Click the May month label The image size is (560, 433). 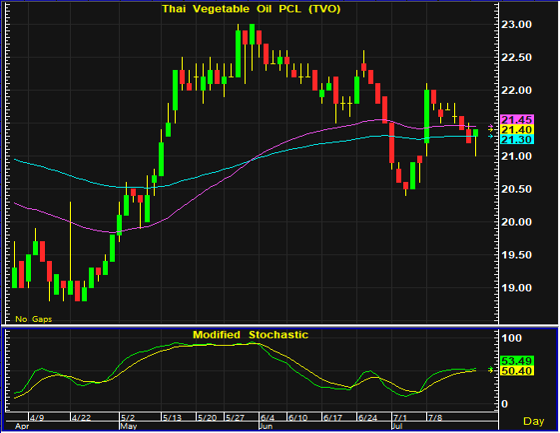pyautogui.click(x=129, y=426)
